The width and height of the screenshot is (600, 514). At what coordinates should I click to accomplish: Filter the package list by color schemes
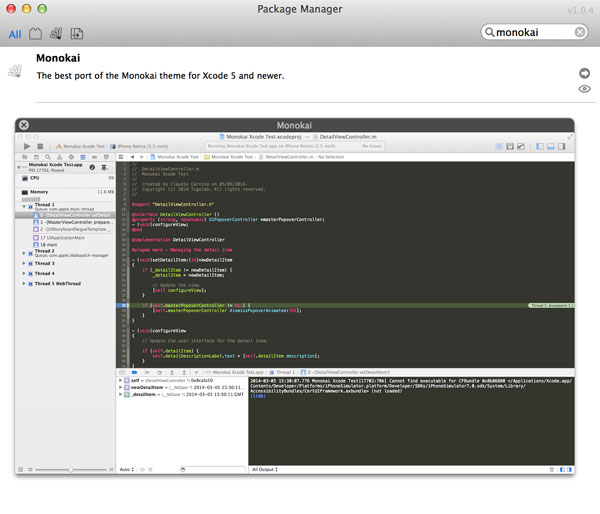click(56, 34)
